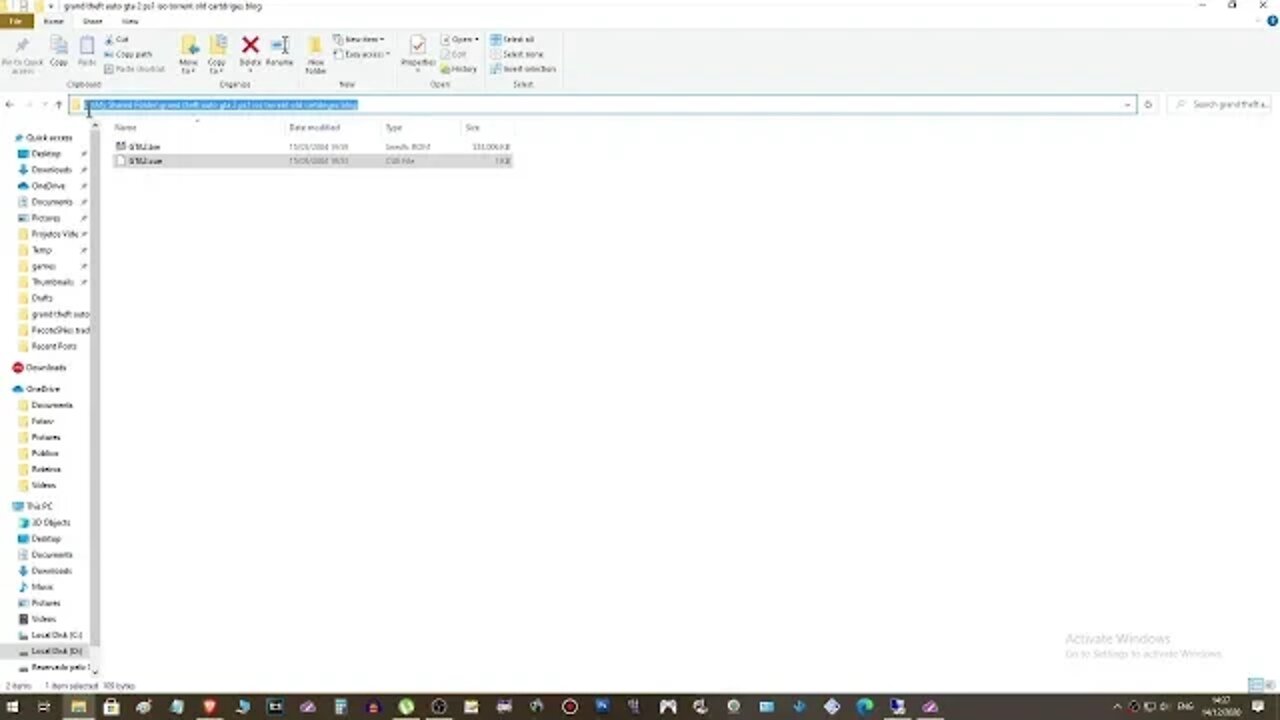Screen dimensions: 1280x720
Task: Click Select none in the ribbon
Action: tap(517, 54)
